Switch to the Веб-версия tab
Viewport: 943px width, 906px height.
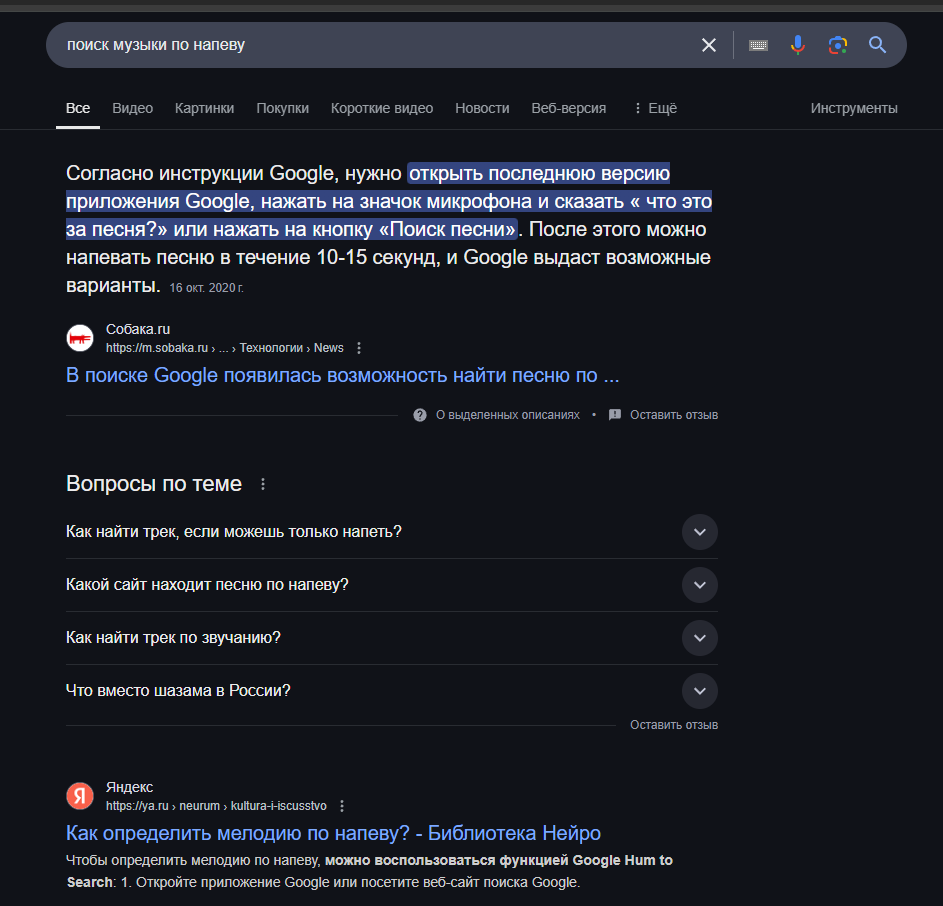569,108
